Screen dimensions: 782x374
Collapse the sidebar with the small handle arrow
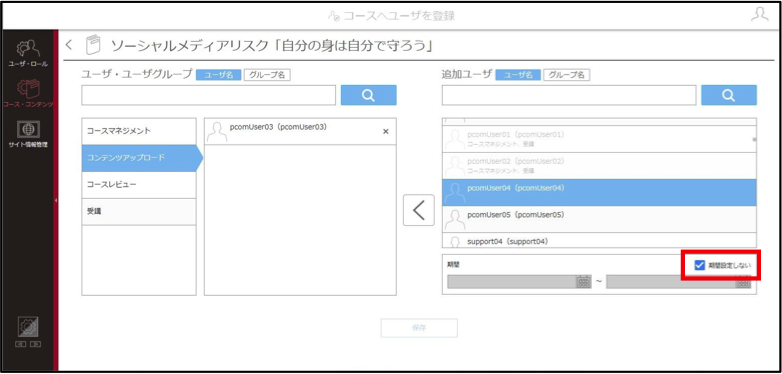point(56,200)
